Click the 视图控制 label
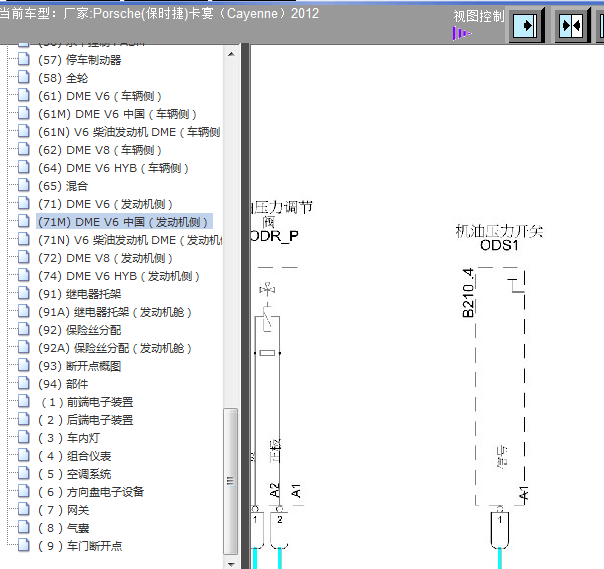The image size is (604, 569). [479, 16]
